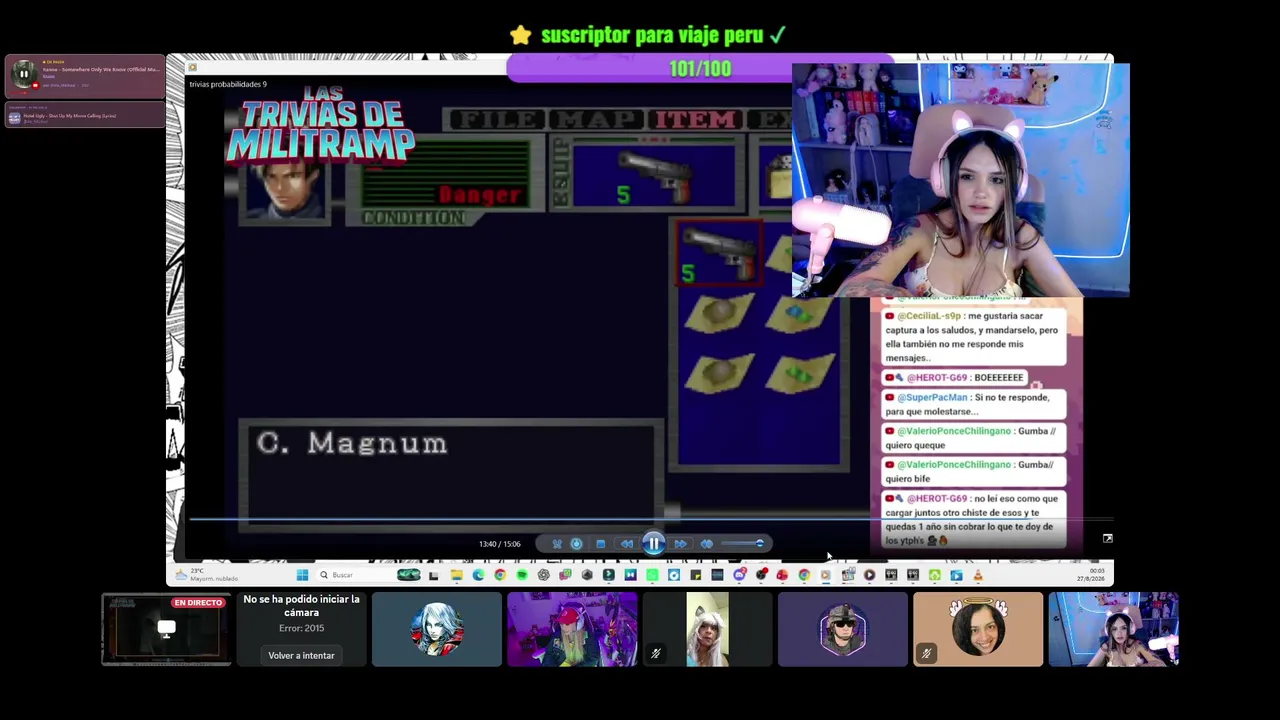Select the sunglasses-and-cap avatar participant tile
Viewport: 1280px width, 720px height.
[843, 629]
